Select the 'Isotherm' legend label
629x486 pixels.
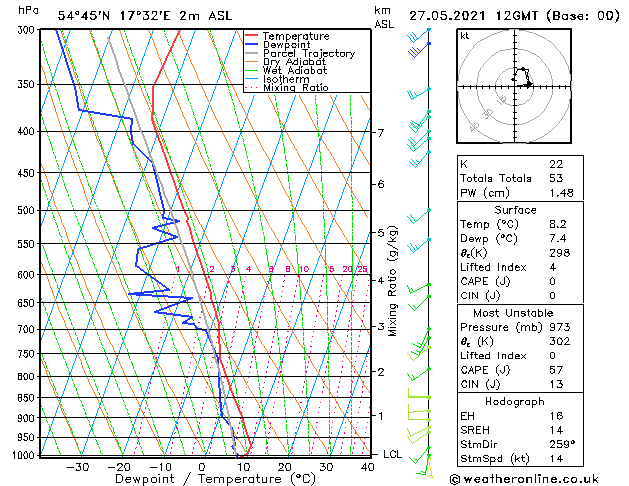286,79
